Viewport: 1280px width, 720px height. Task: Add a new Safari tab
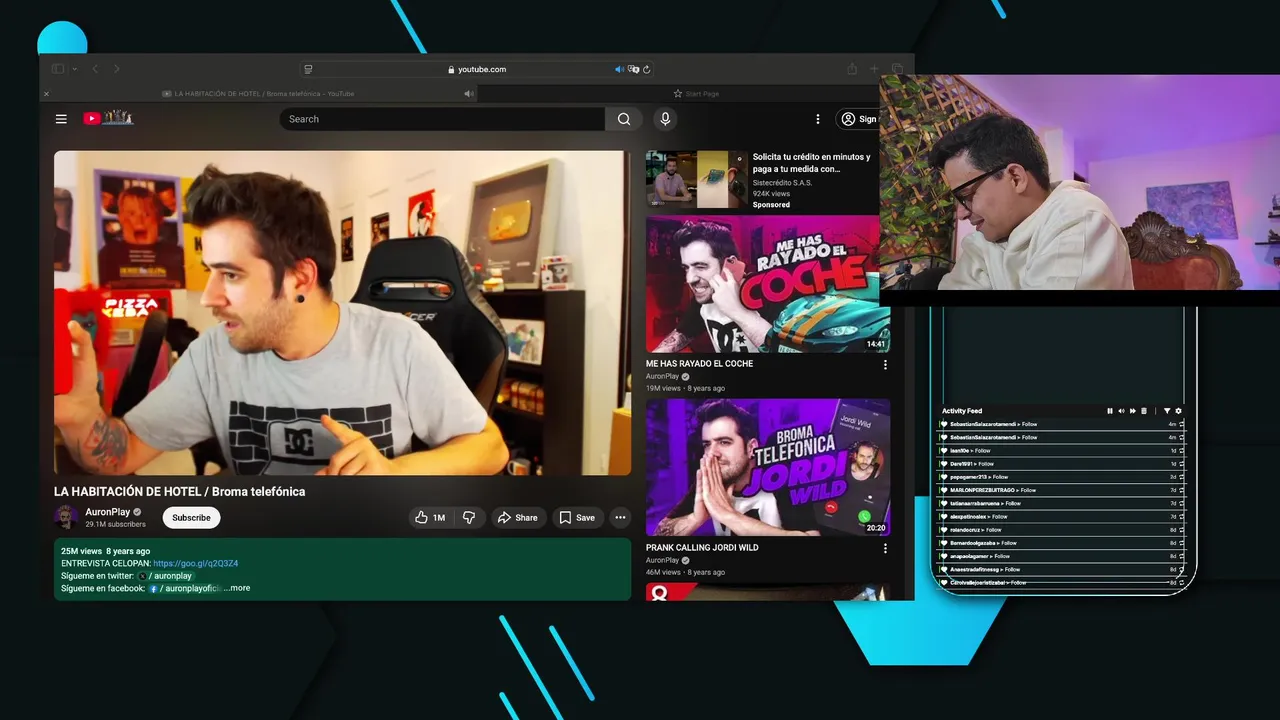[874, 69]
